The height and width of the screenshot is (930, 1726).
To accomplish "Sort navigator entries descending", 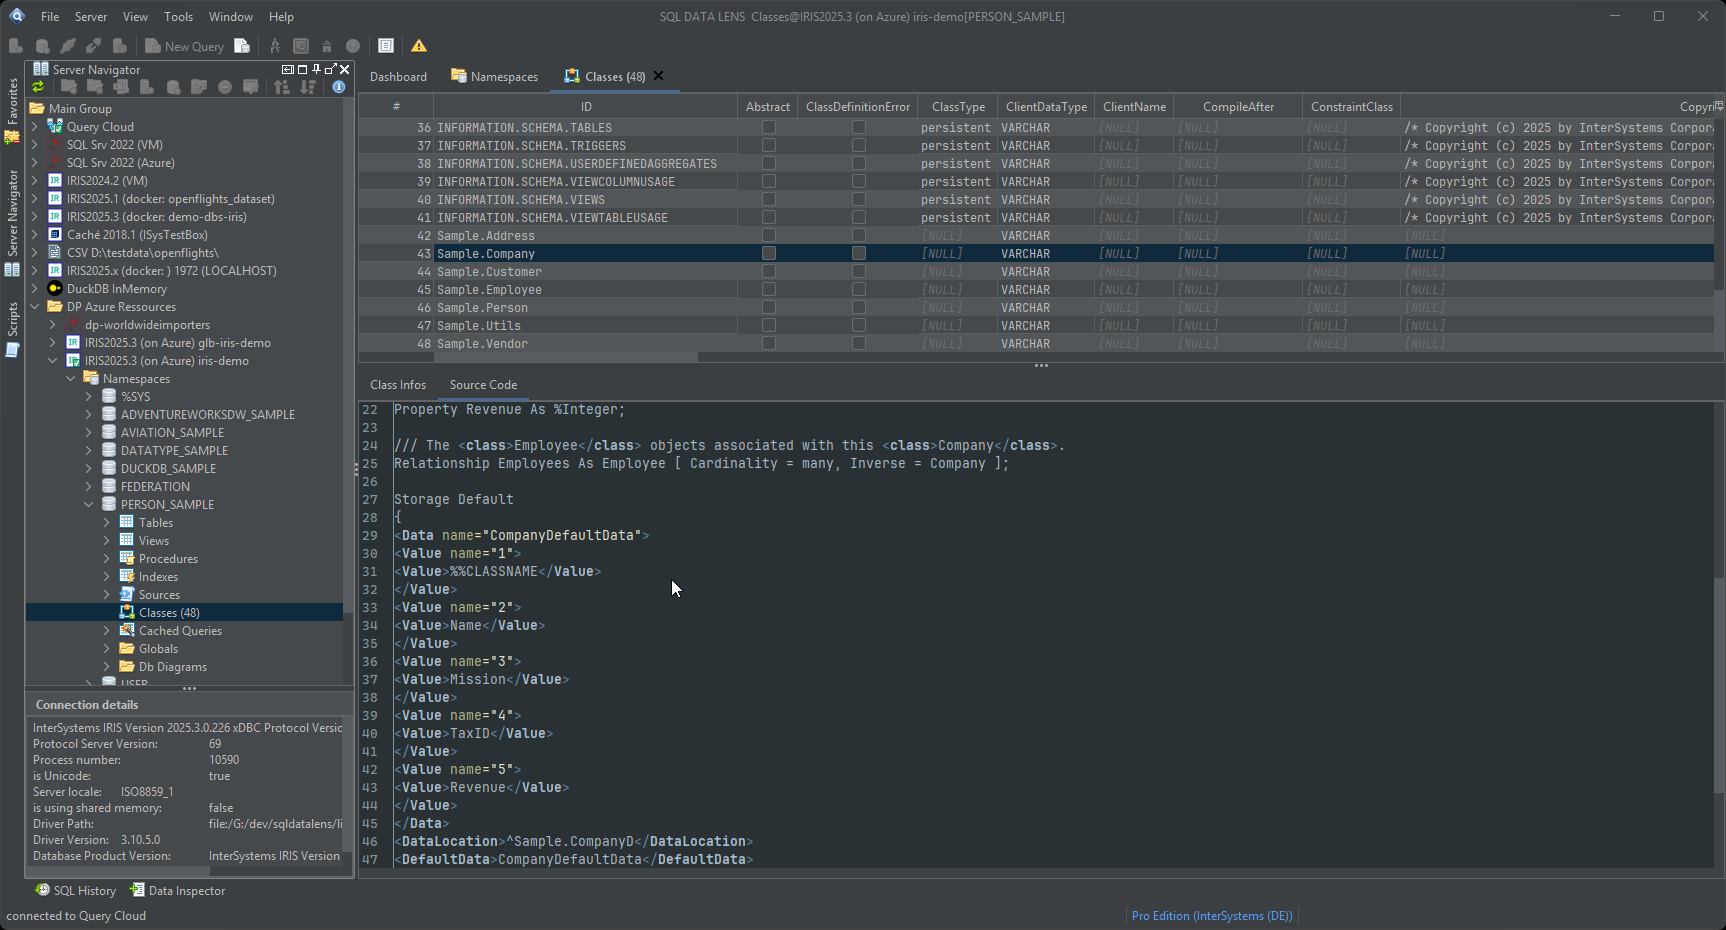I will pyautogui.click(x=308, y=87).
